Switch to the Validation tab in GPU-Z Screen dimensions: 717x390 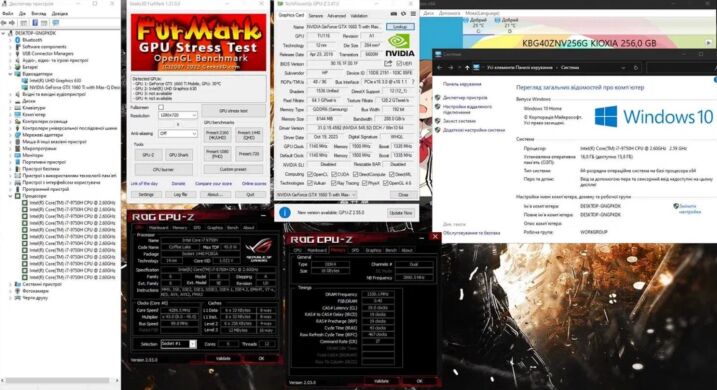[x=359, y=16]
